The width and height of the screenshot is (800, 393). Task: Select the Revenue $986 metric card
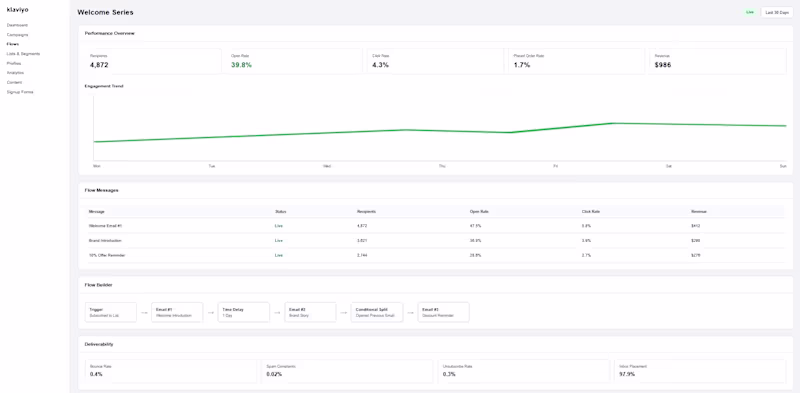[x=718, y=61]
